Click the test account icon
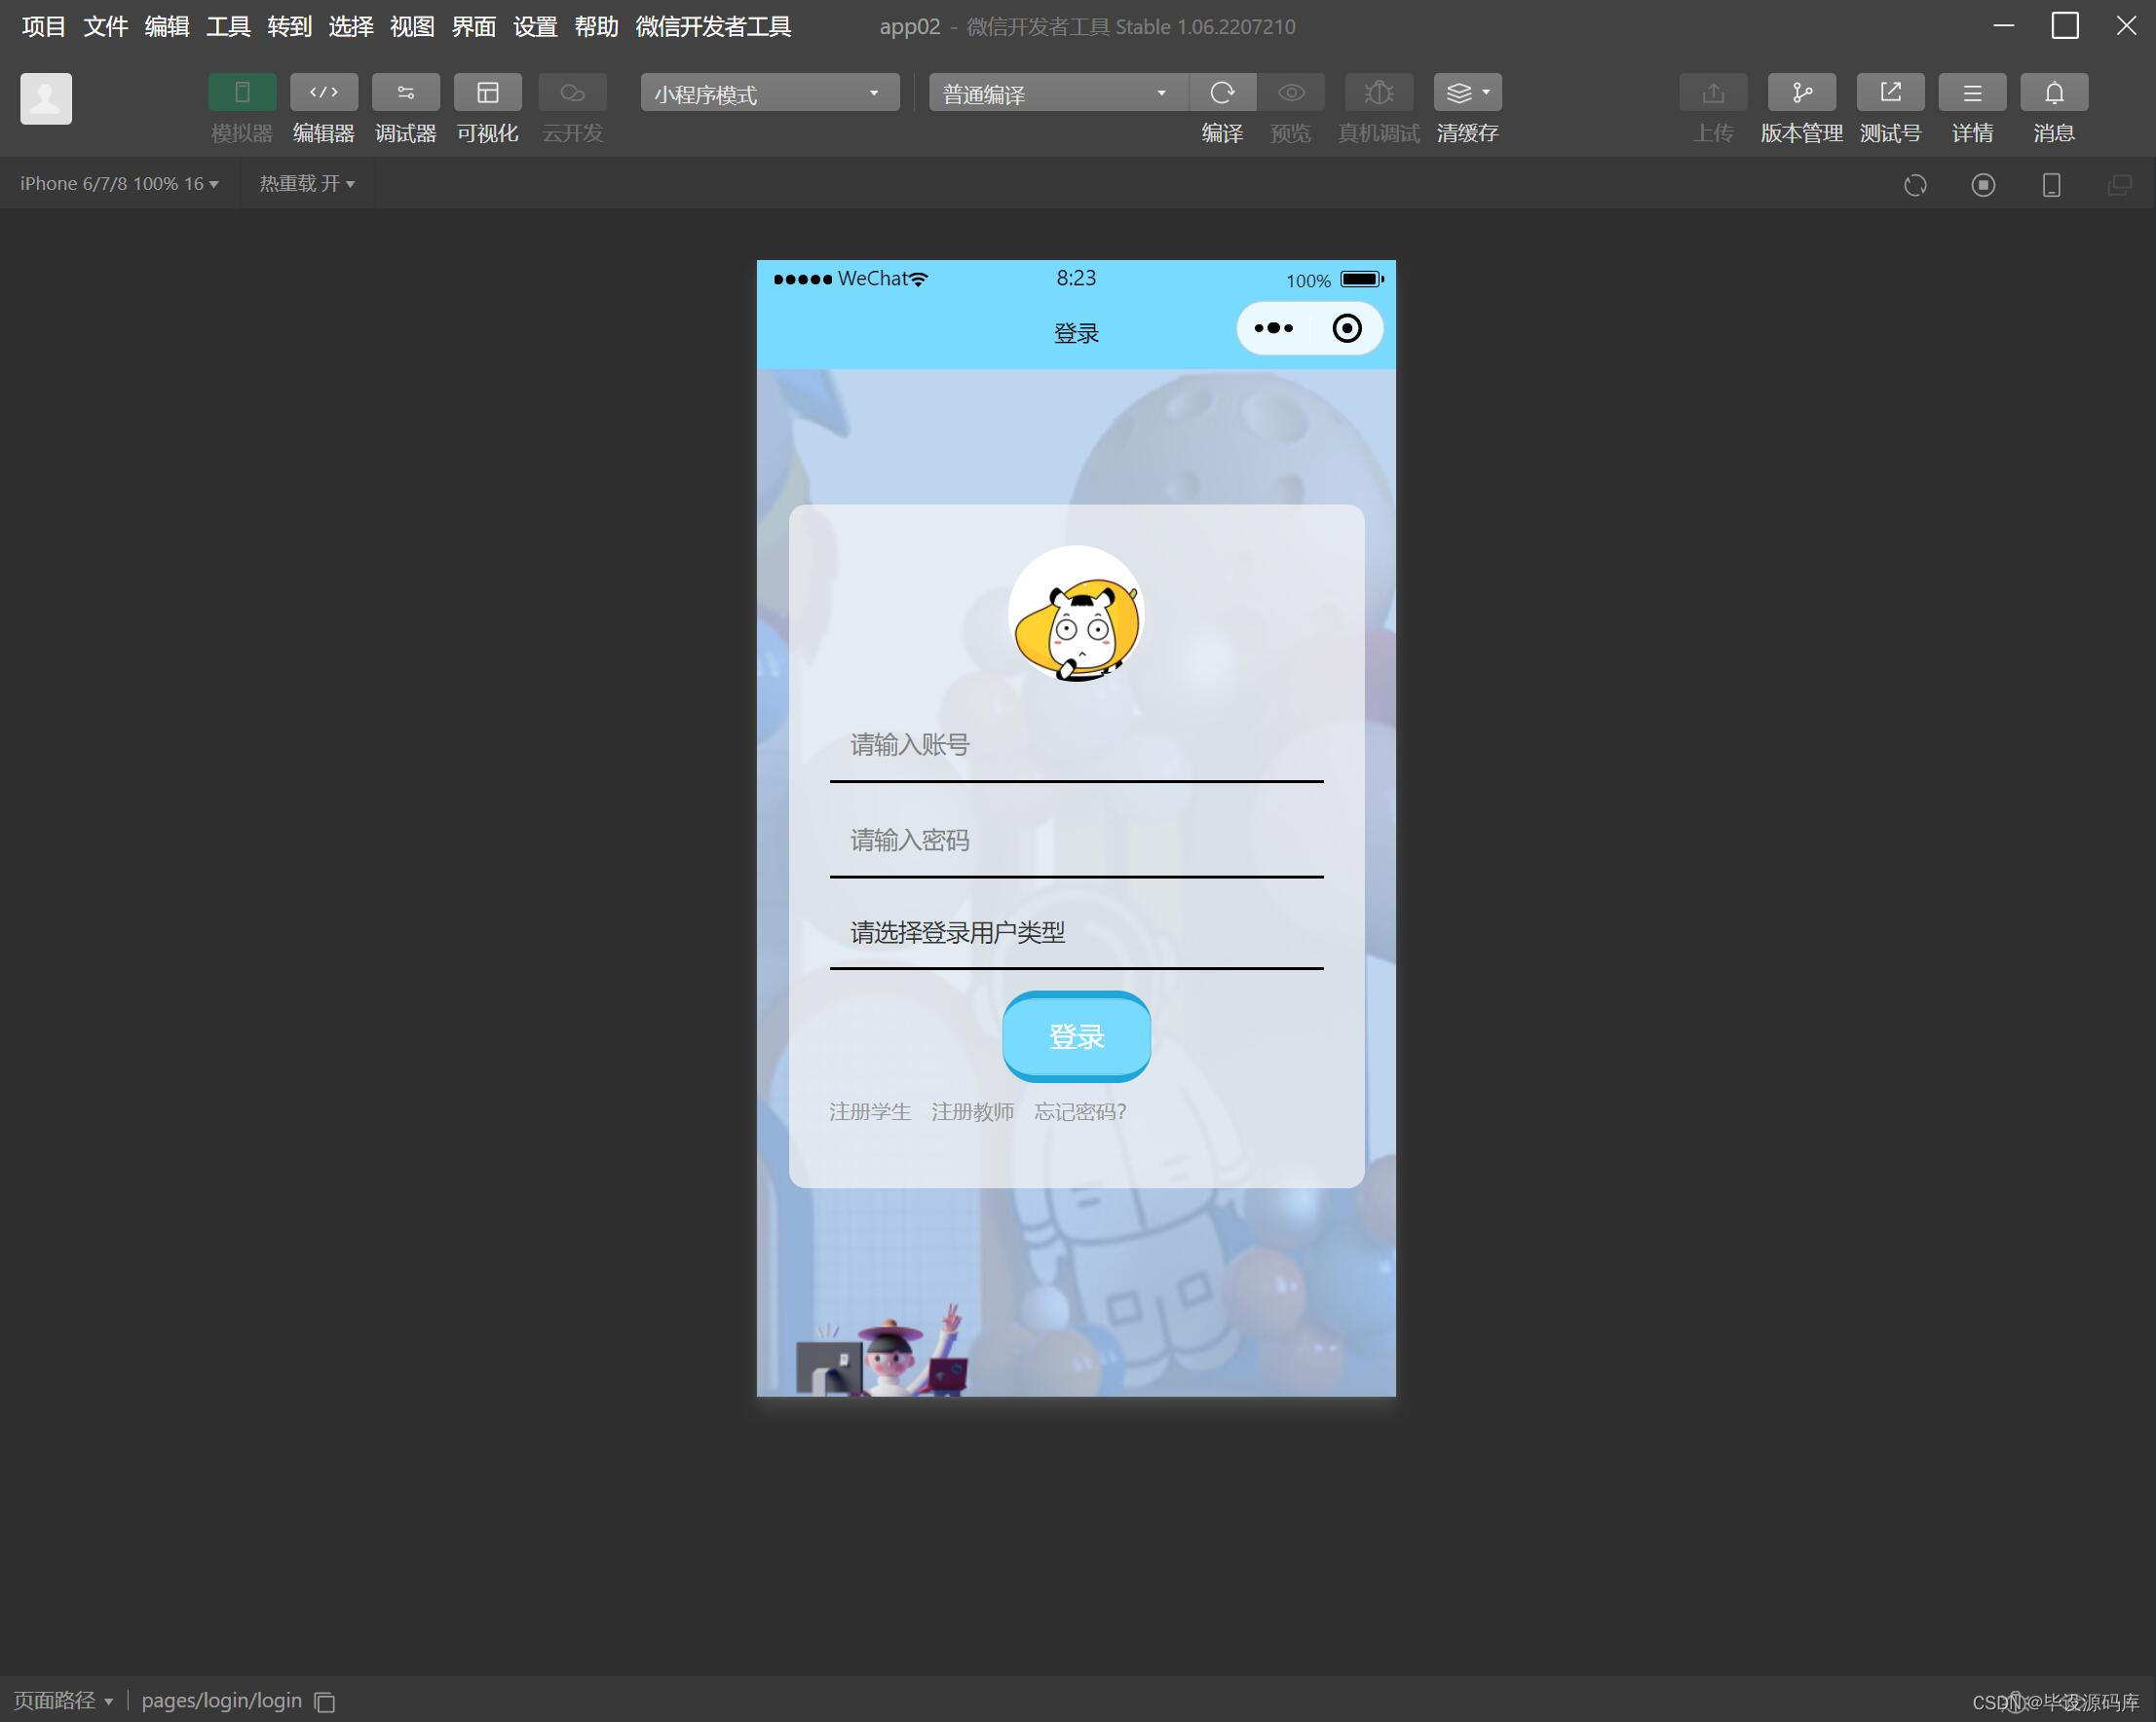The height and width of the screenshot is (1722, 2156). coord(1889,93)
